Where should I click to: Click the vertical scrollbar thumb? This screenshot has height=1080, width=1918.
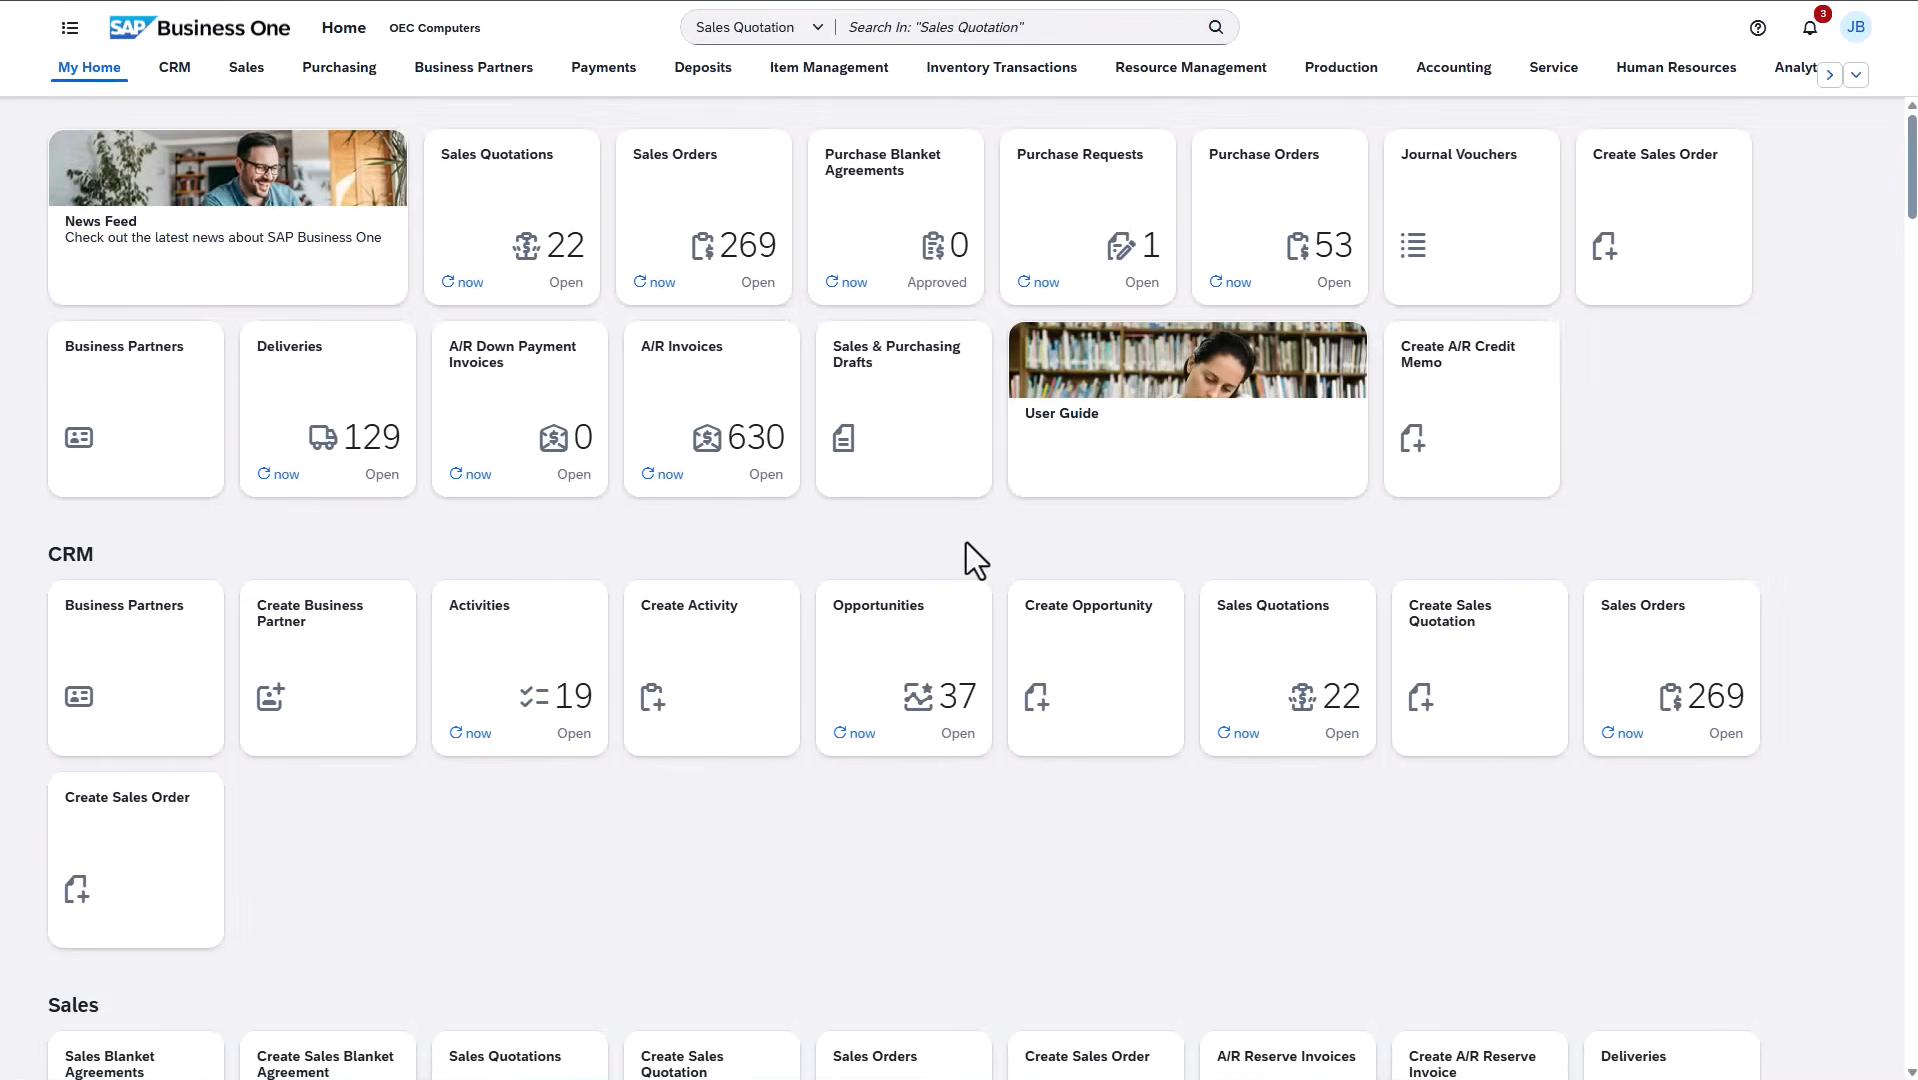point(1912,165)
